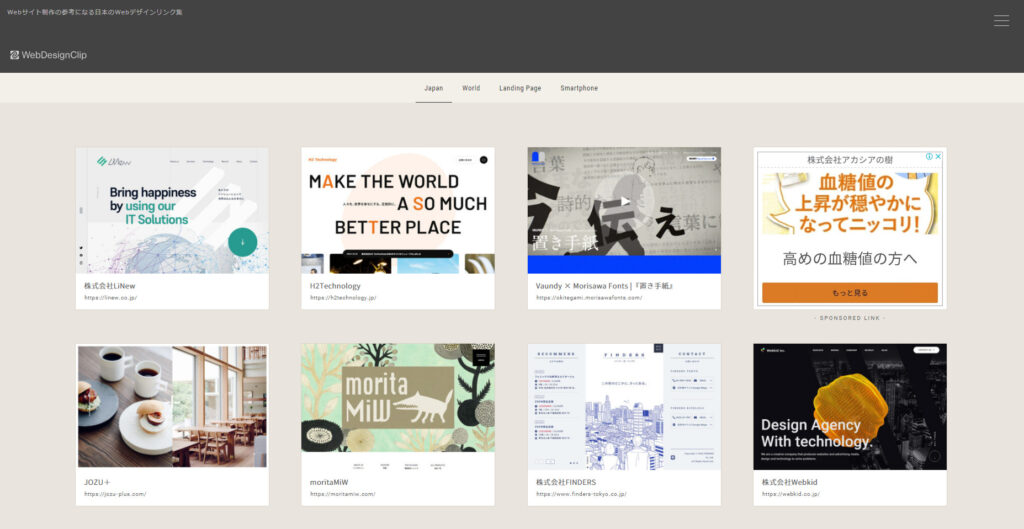Click the 株式会社FINDERS title link
The height and width of the screenshot is (529, 1024).
[566, 483]
